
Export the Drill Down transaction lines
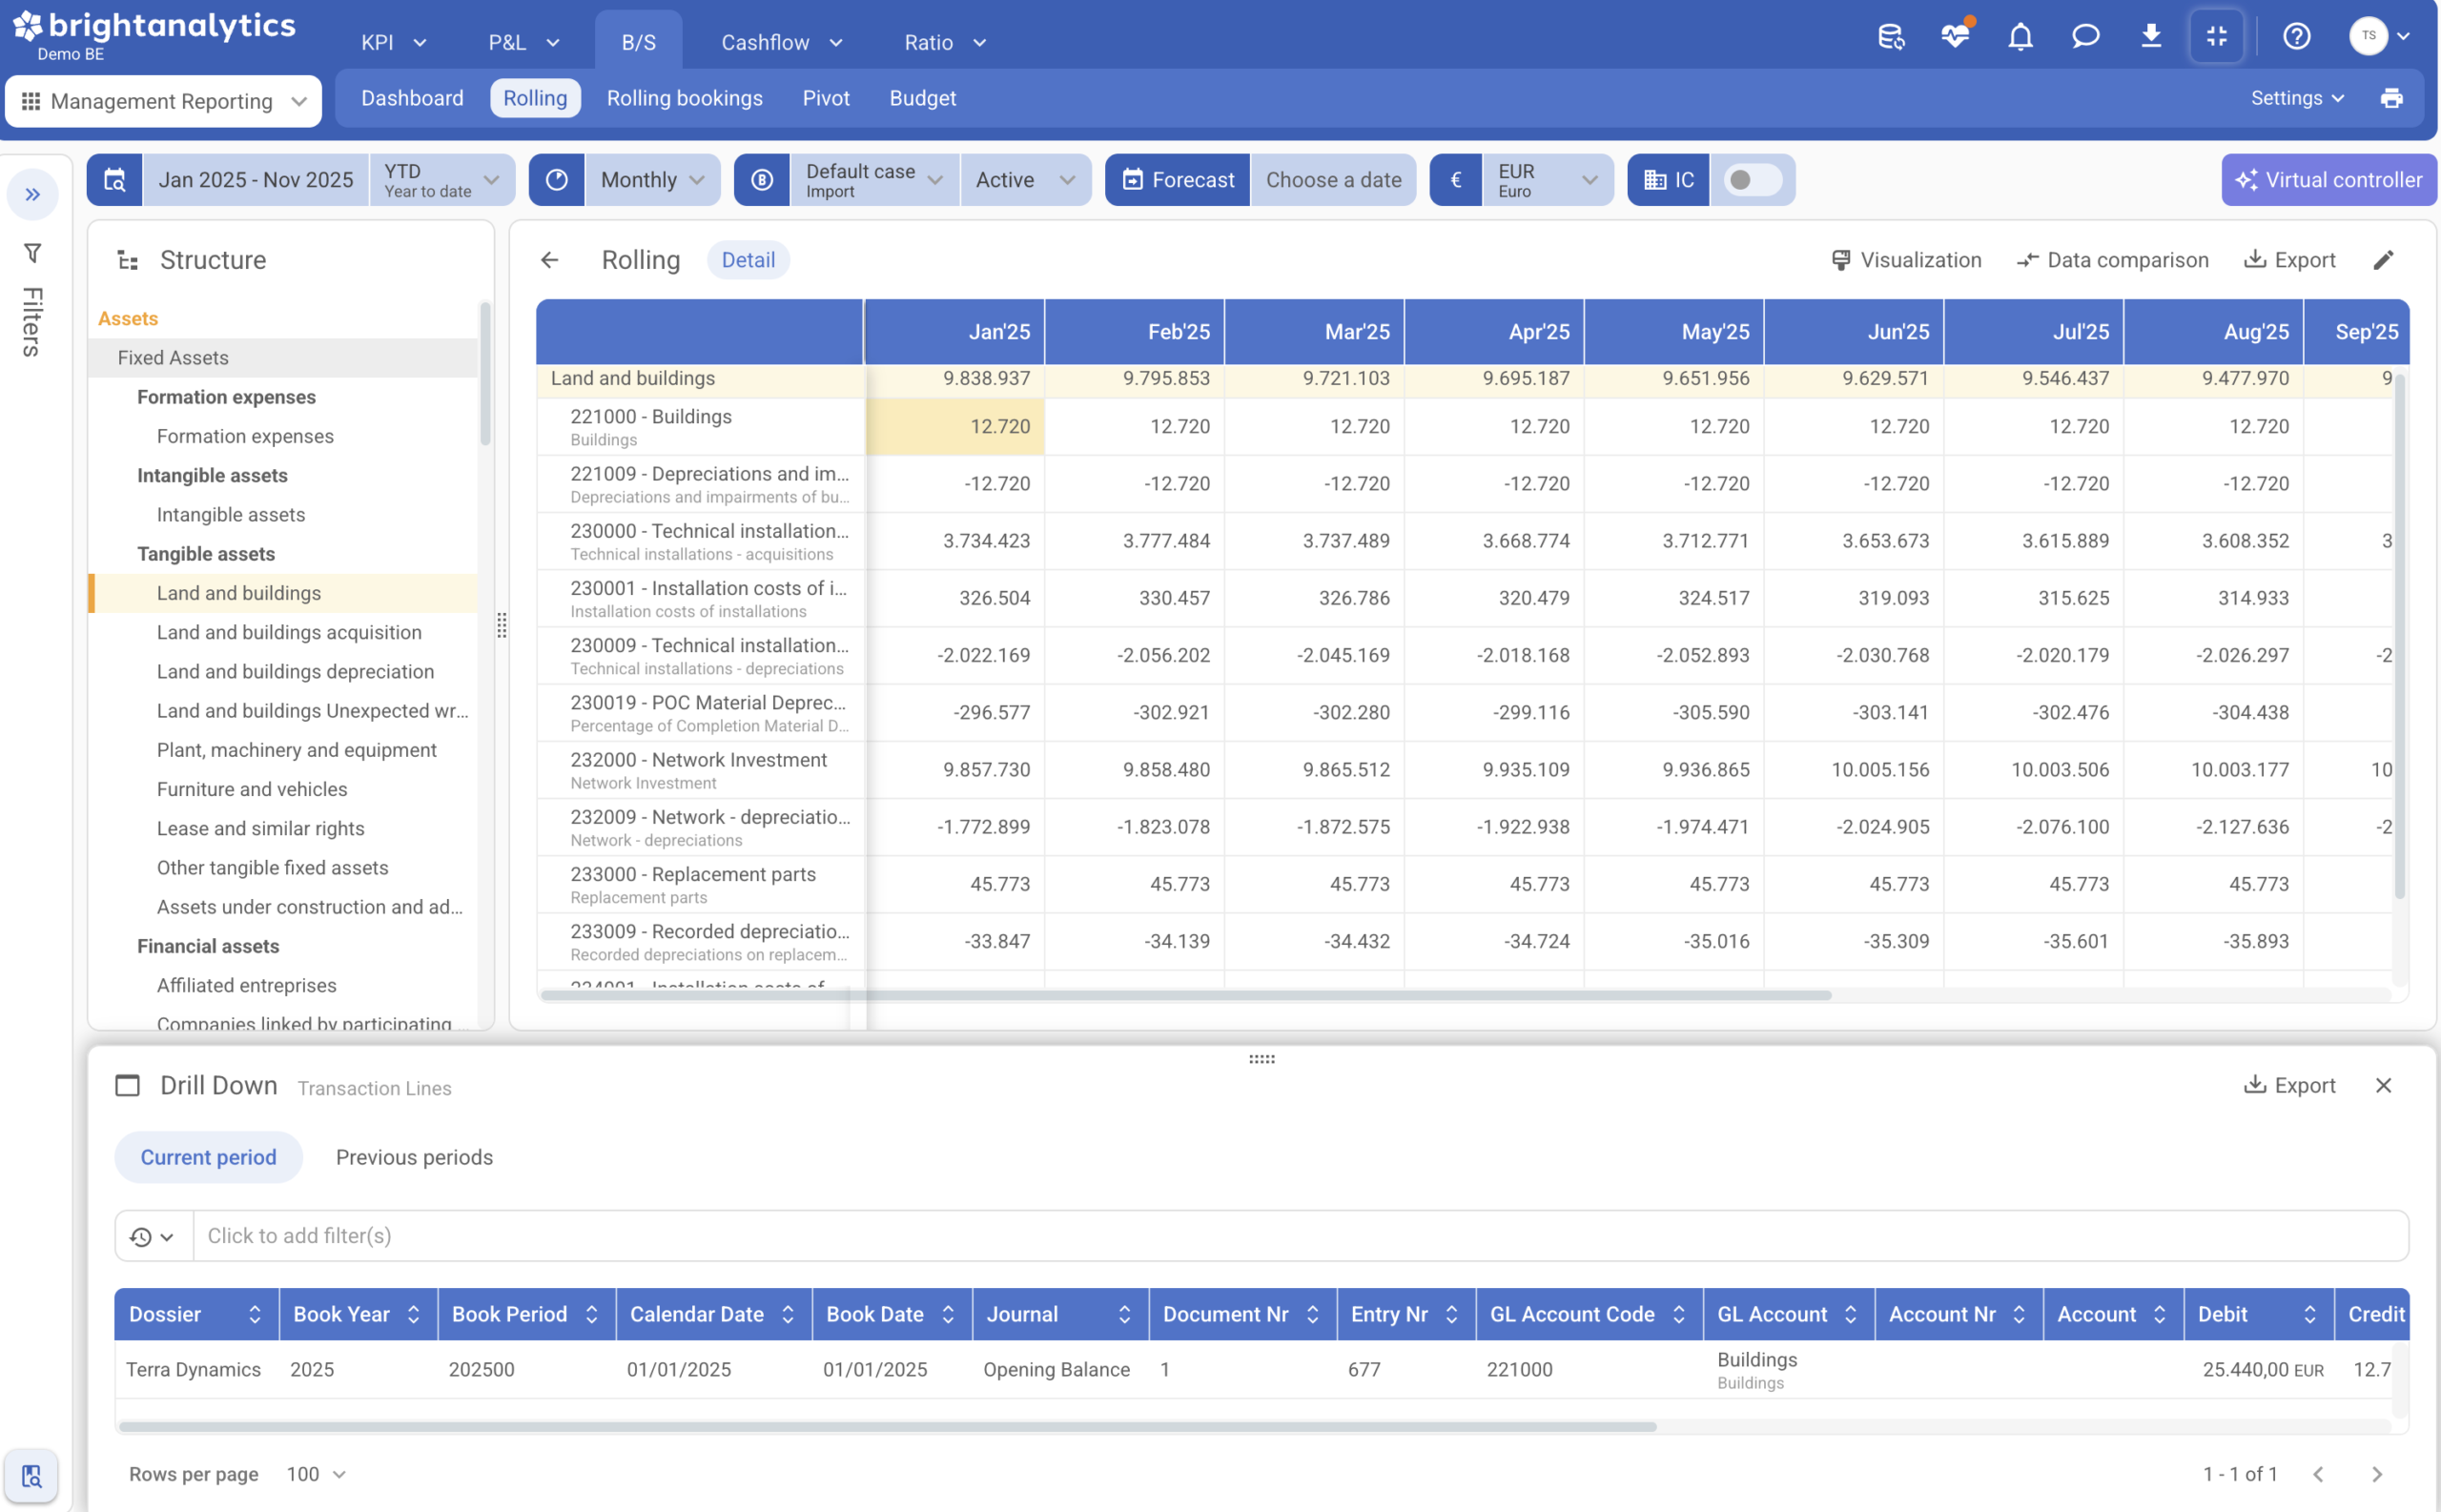click(x=2289, y=1086)
